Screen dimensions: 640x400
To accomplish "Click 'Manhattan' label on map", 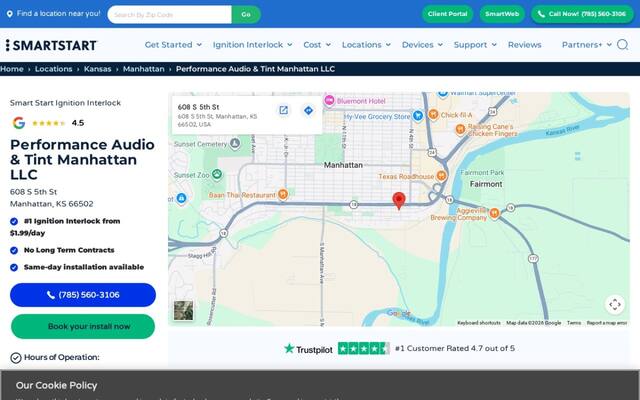I will tap(343, 165).
